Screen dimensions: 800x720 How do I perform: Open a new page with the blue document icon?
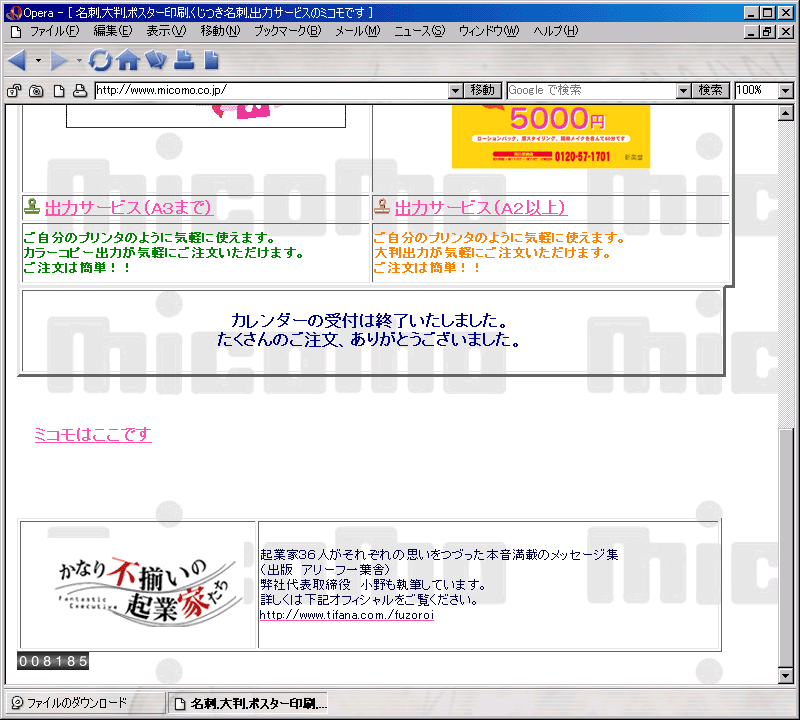[211, 60]
